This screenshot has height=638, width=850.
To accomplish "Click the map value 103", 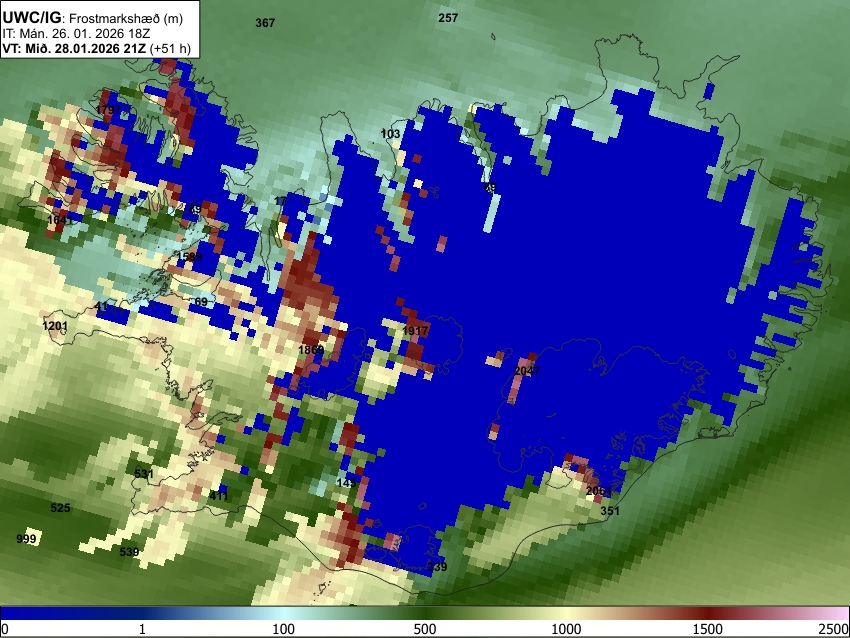I will [x=390, y=133].
